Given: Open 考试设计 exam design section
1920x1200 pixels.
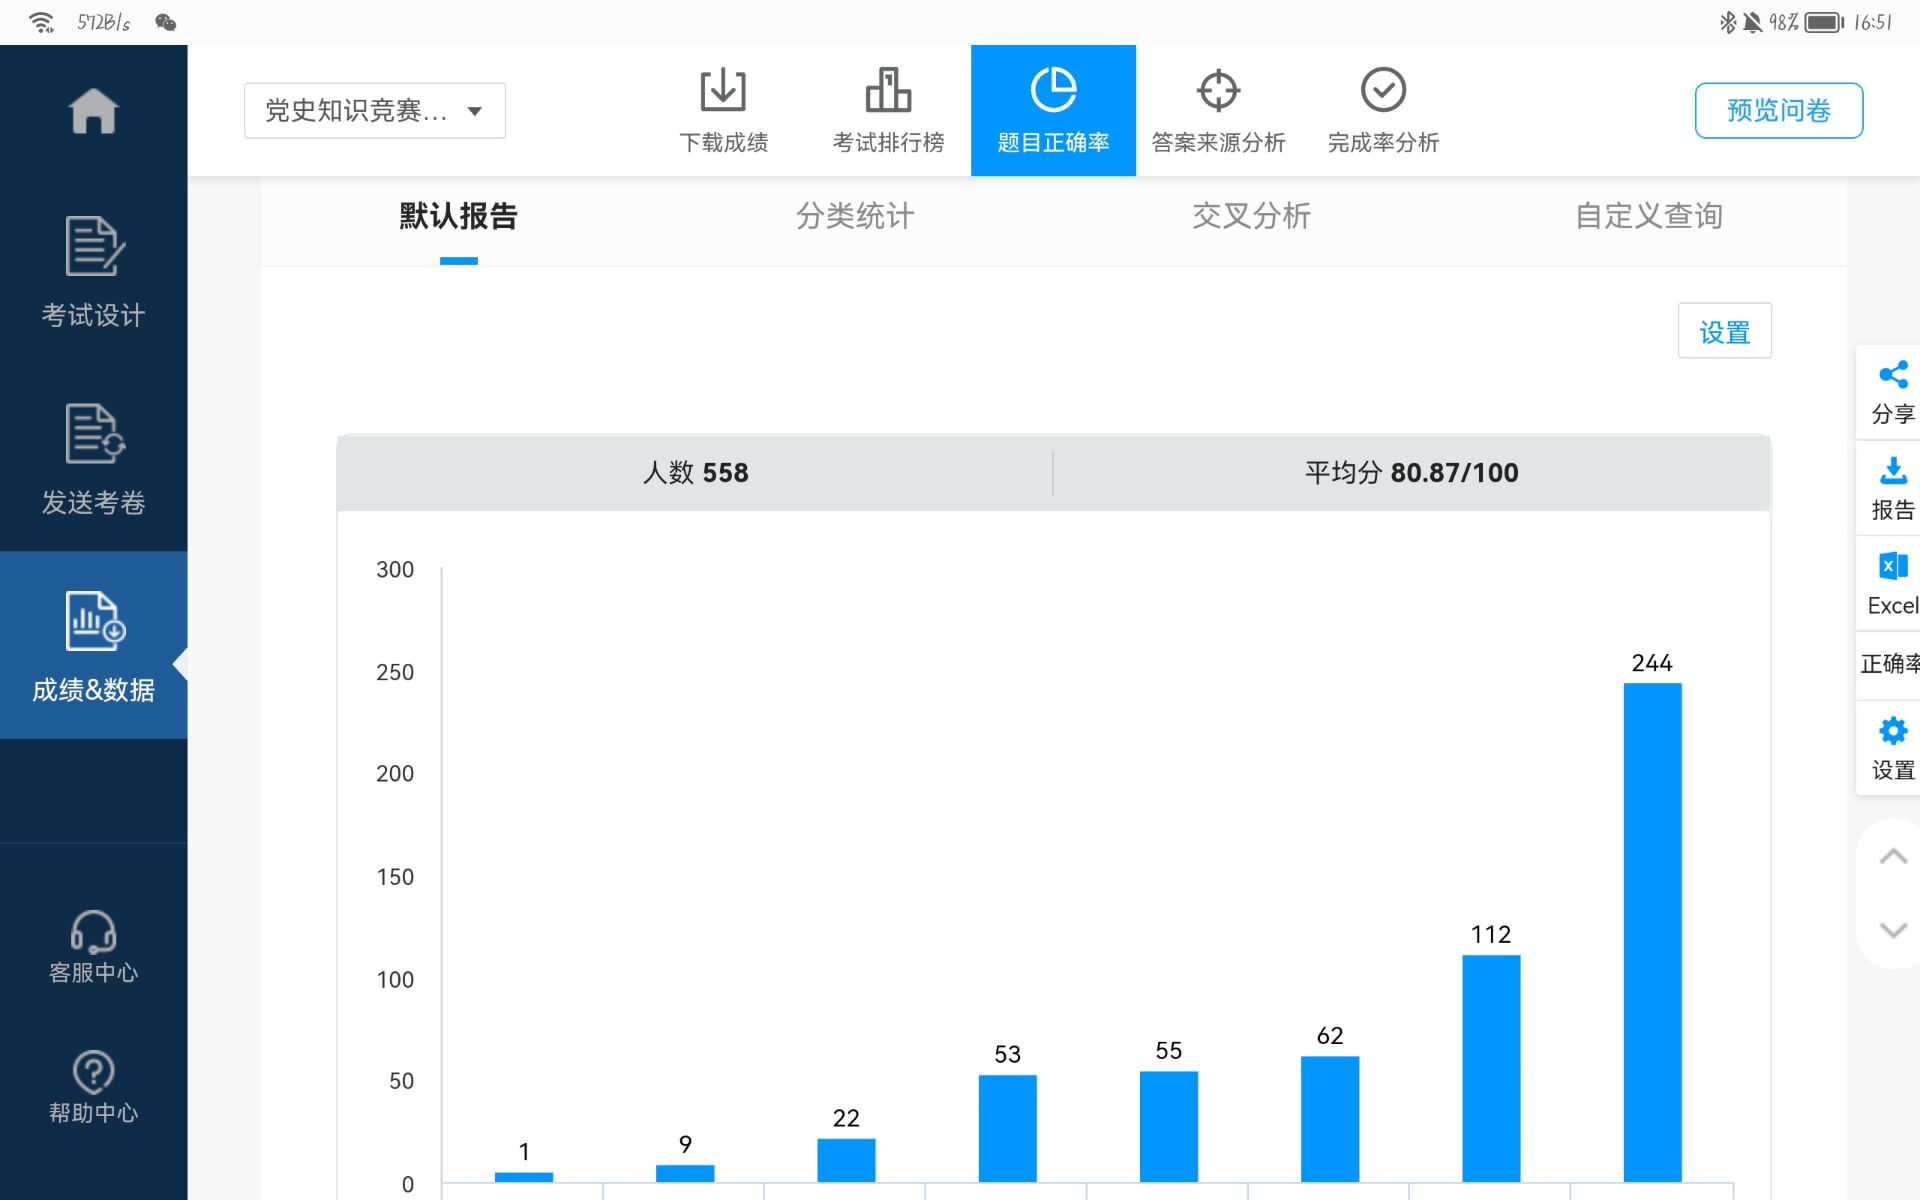Looking at the screenshot, I should pos(93,270).
